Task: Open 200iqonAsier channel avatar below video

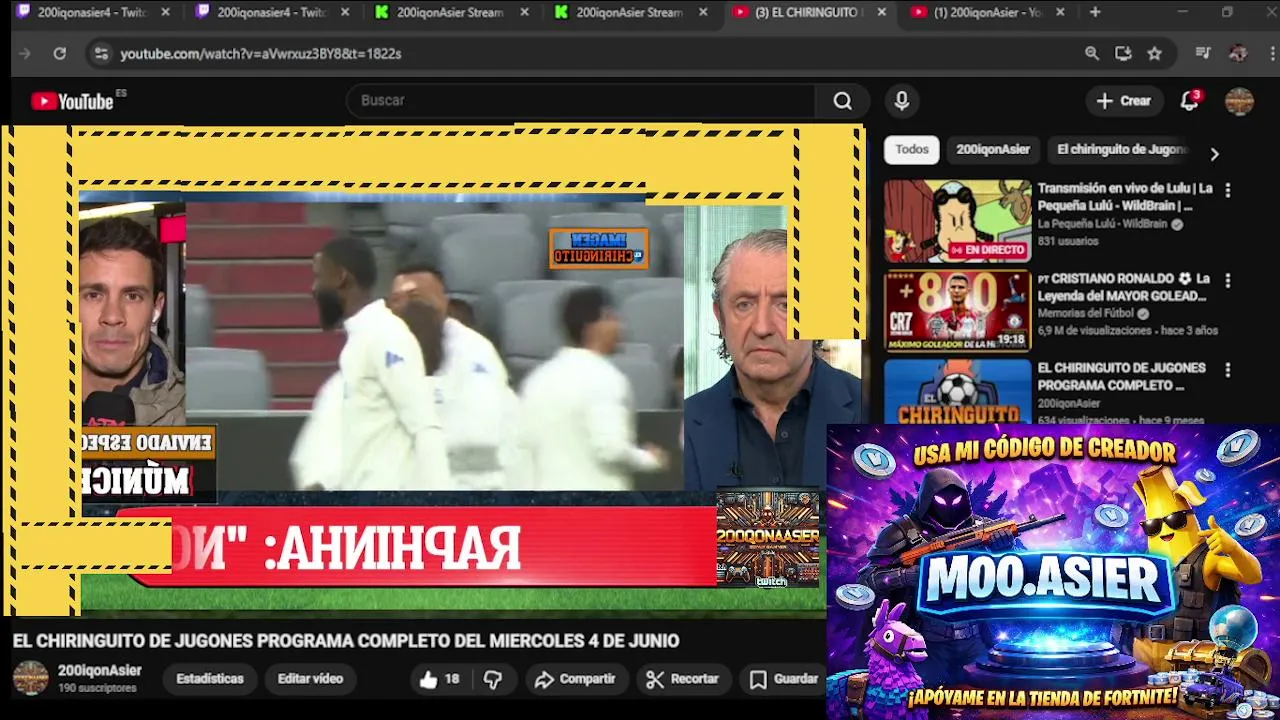Action: [30, 678]
